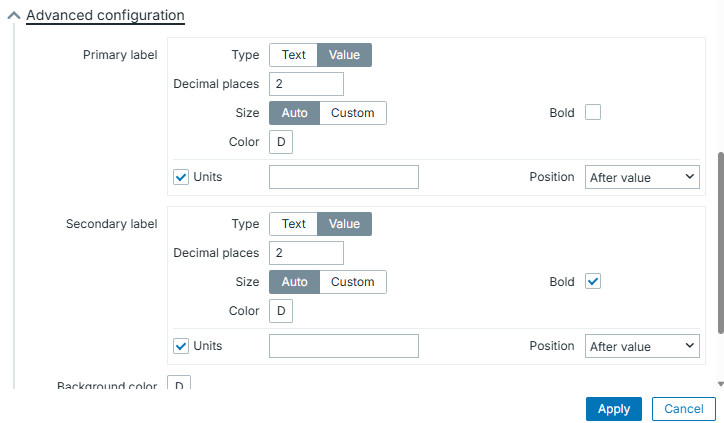
Task: Open Primary label color picker
Action: pyautogui.click(x=281, y=142)
